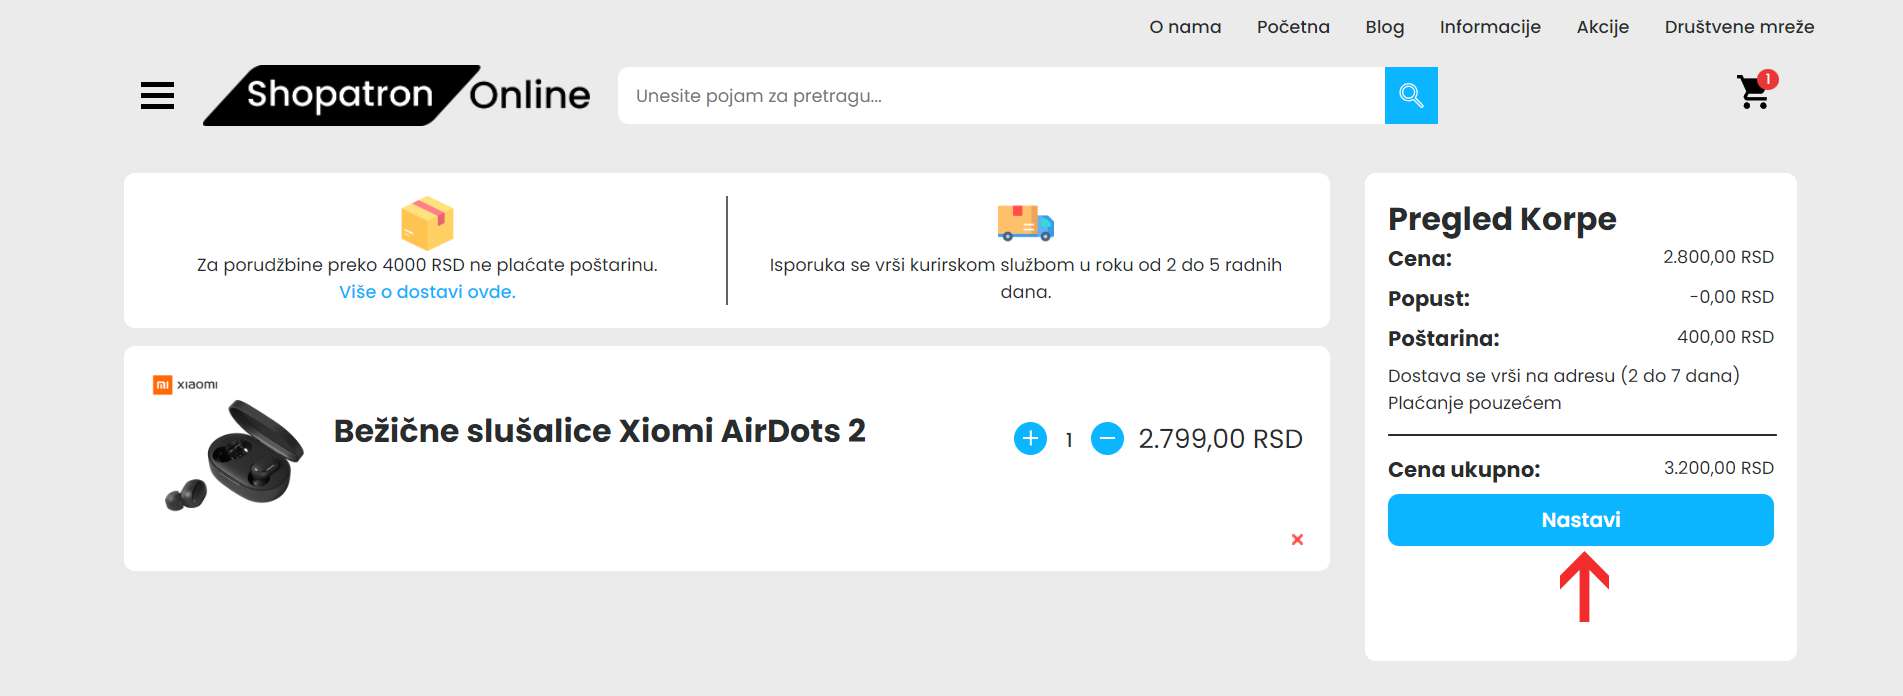Viewport: 1903px width, 696px height.
Task: Increase quantity with the plus button
Action: tap(1030, 439)
